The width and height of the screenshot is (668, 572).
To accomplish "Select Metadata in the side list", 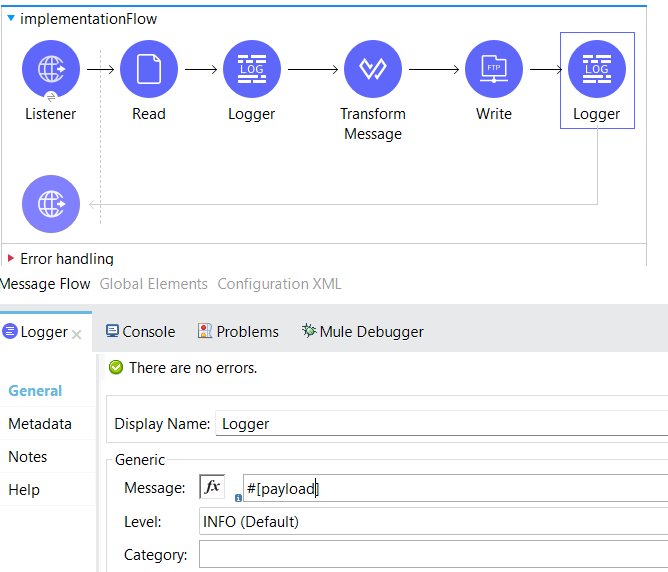I will tap(40, 424).
